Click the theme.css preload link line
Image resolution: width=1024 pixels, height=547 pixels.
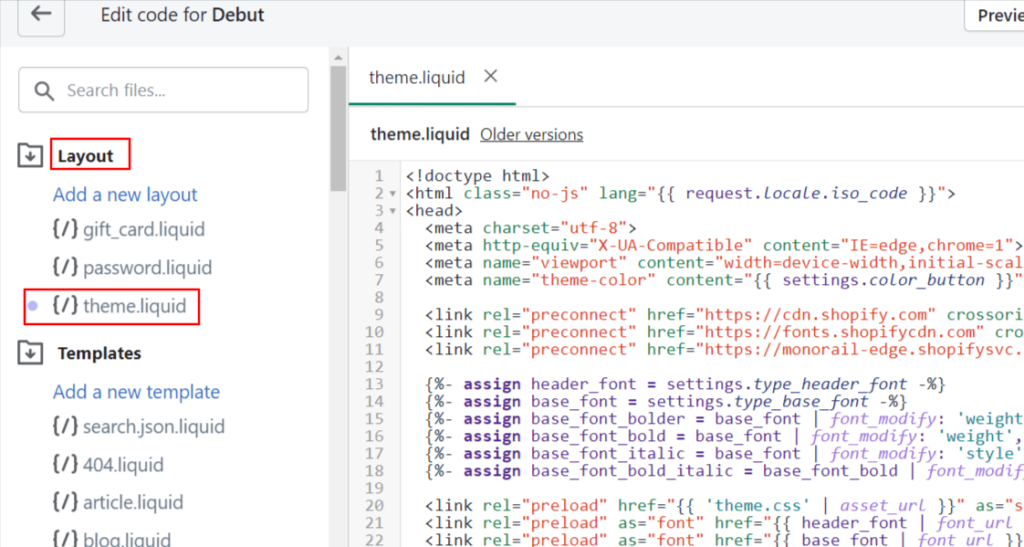point(724,506)
